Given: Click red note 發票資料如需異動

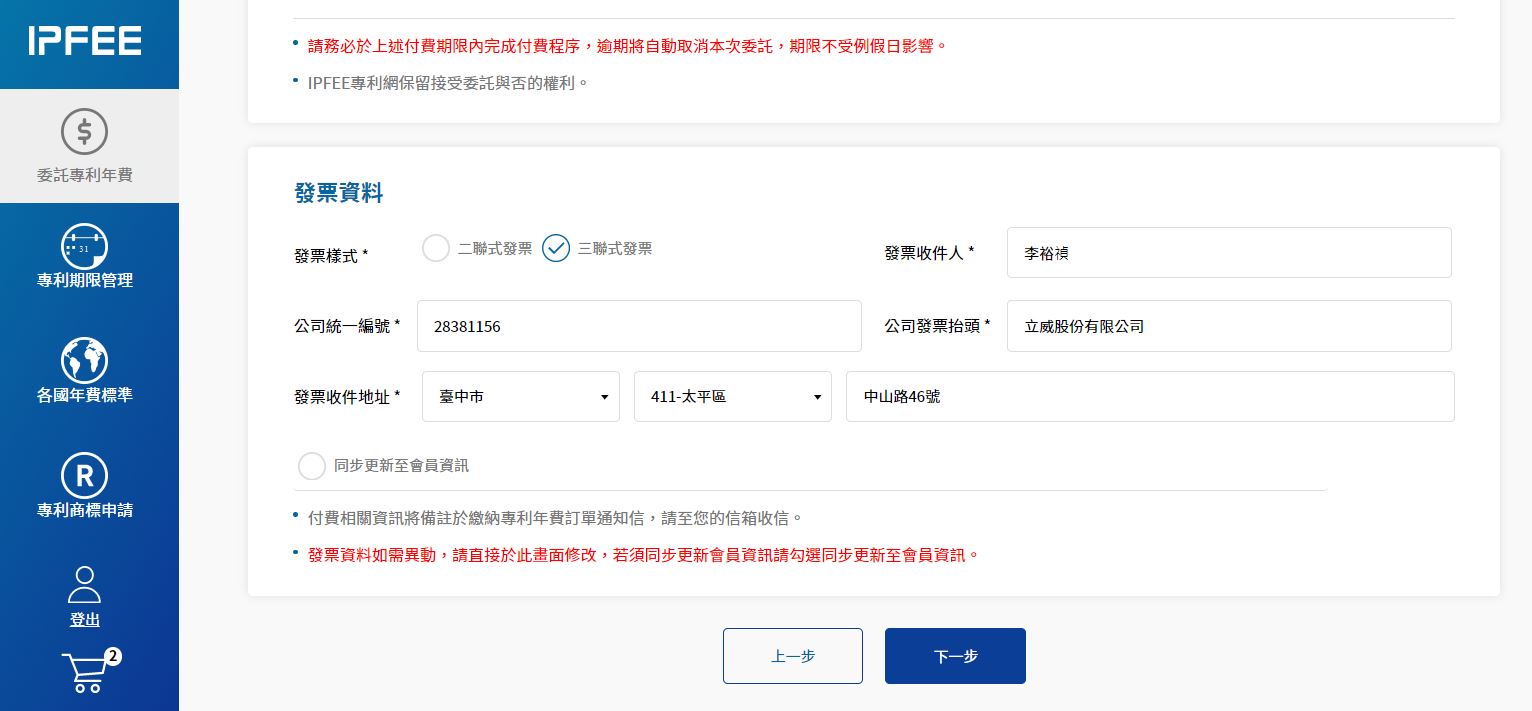Looking at the screenshot, I should 644,554.
